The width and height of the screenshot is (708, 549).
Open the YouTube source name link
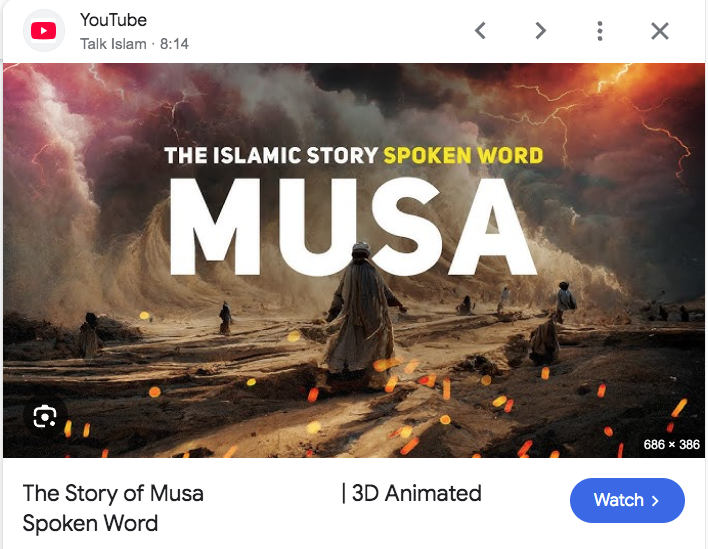(x=113, y=20)
